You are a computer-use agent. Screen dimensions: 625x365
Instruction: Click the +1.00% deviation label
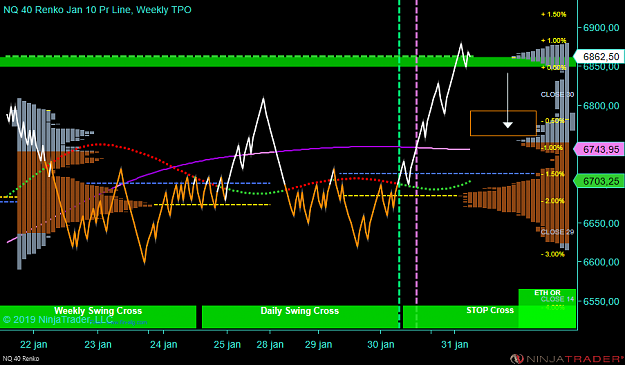553,41
